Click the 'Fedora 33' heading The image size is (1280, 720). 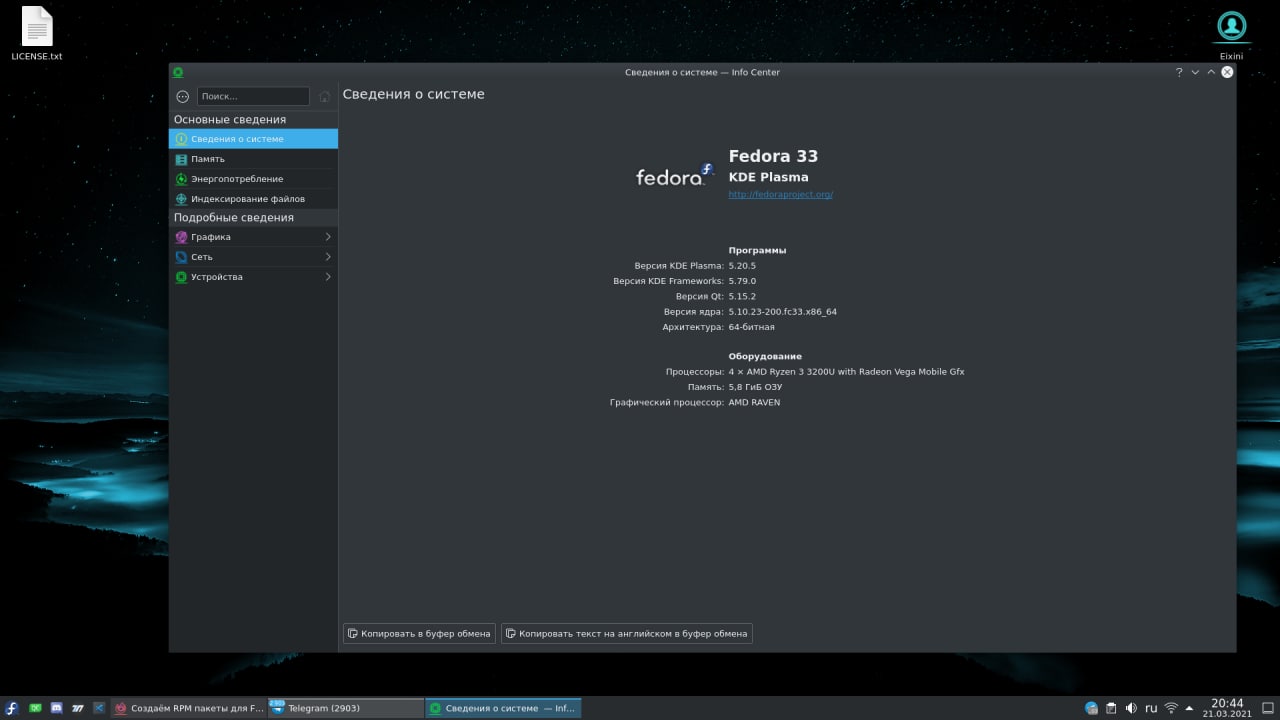point(773,156)
